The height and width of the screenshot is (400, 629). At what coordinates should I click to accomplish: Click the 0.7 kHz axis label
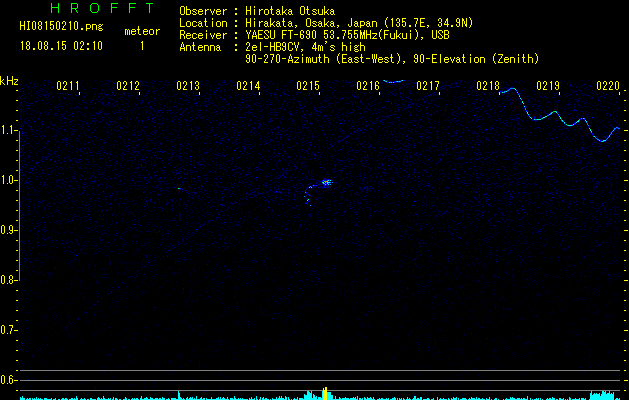(8, 330)
